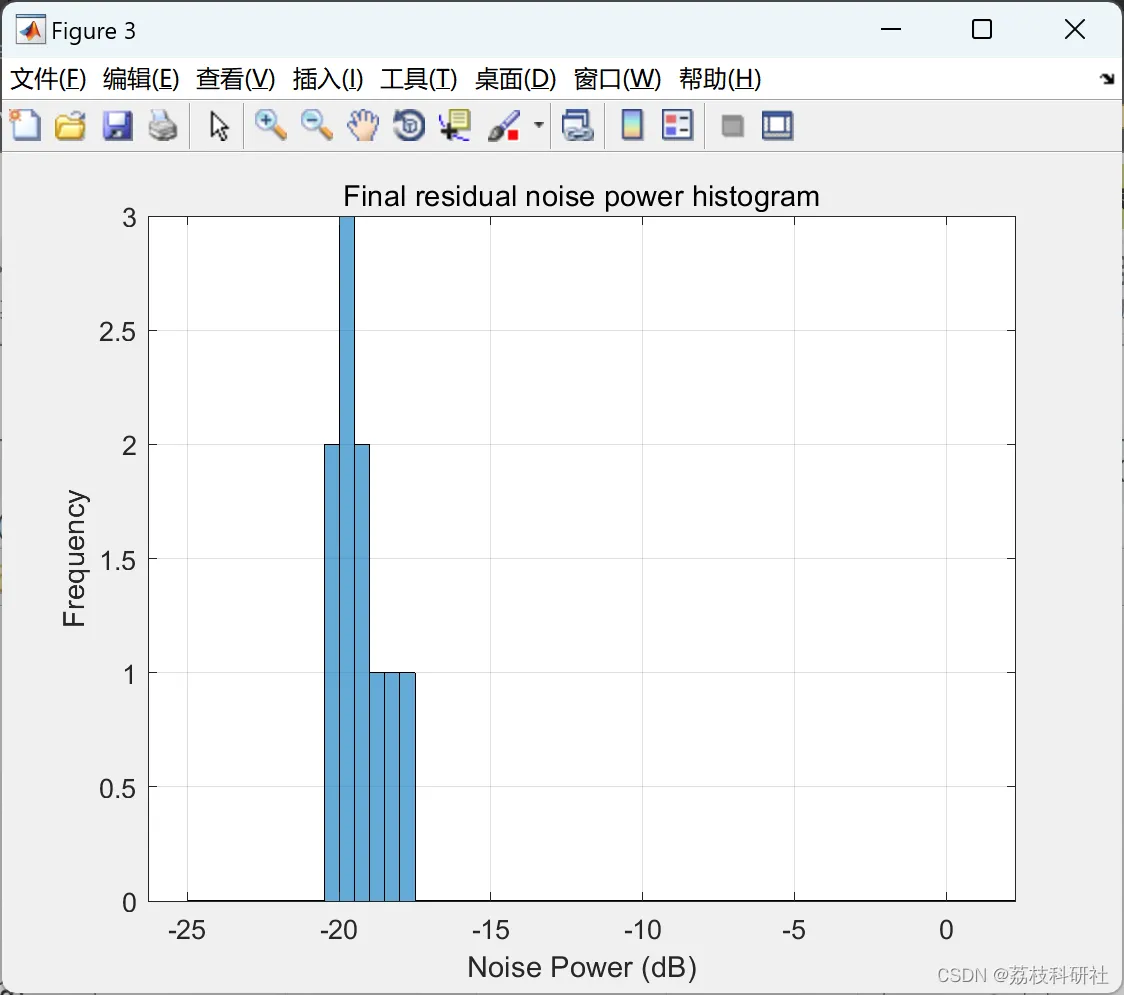Click the plot title 'Final residual noise power histogram'

pos(581,196)
